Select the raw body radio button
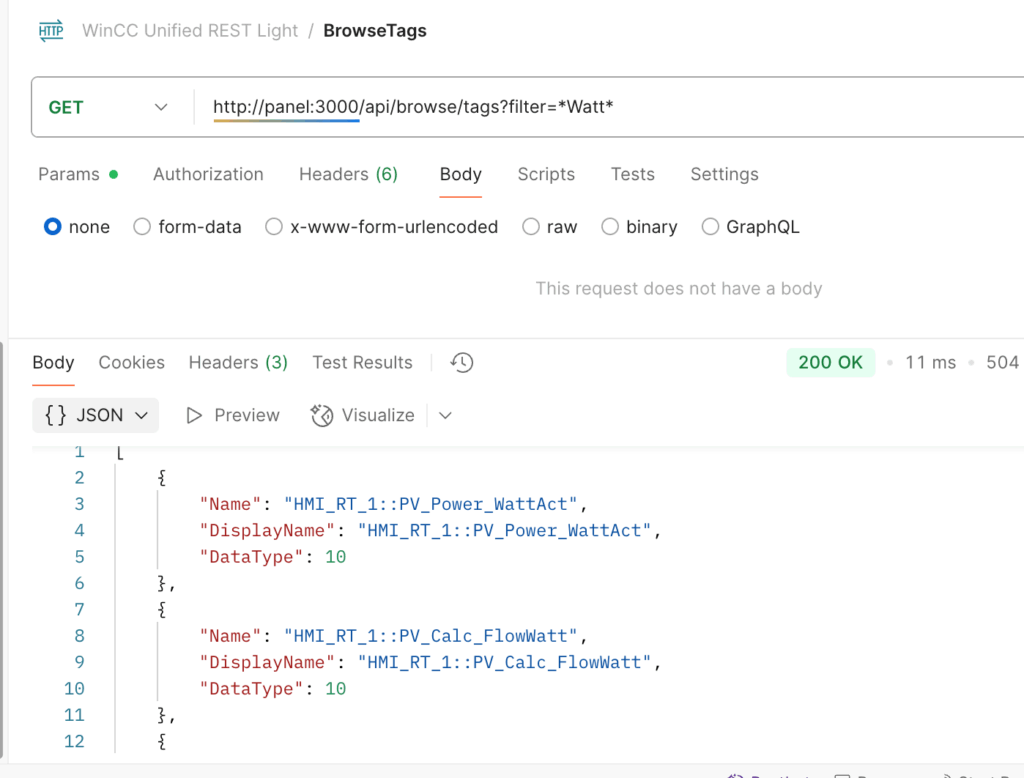This screenshot has width=1024, height=778. [x=531, y=227]
